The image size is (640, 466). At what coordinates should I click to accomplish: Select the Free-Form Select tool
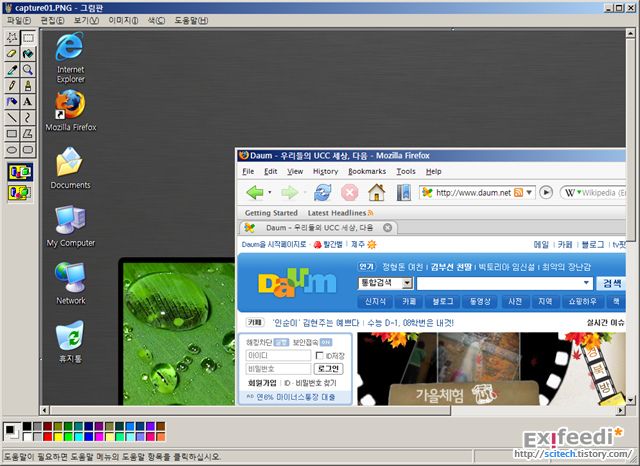click(x=12, y=38)
